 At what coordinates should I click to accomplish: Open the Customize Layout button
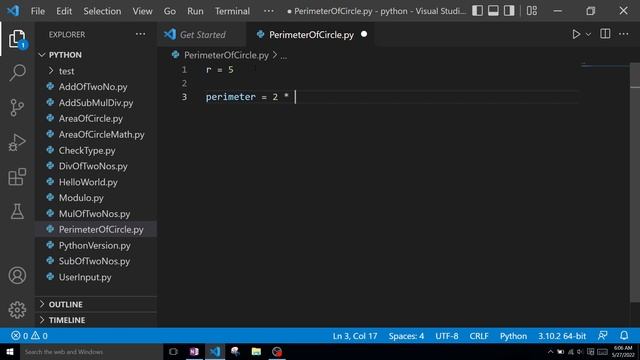(x=532, y=11)
